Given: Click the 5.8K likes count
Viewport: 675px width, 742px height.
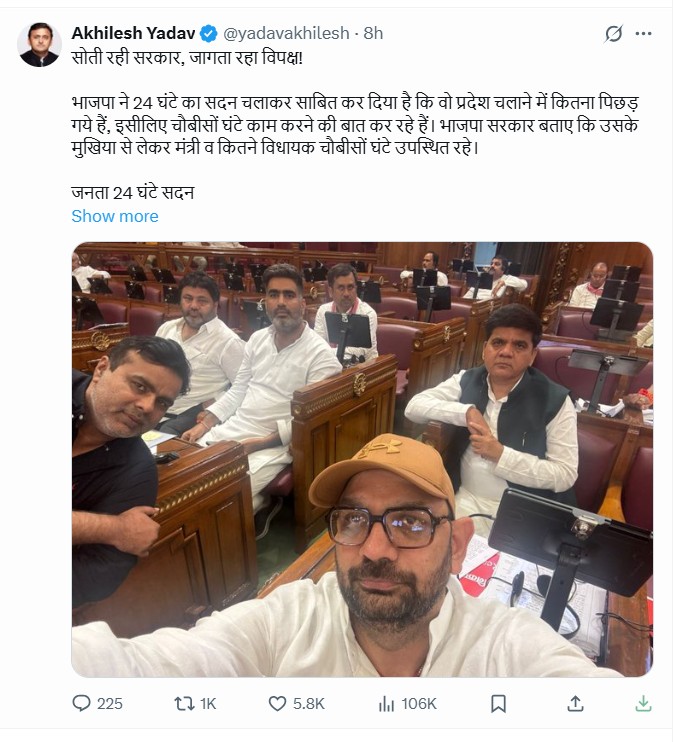Looking at the screenshot, I should (x=309, y=704).
